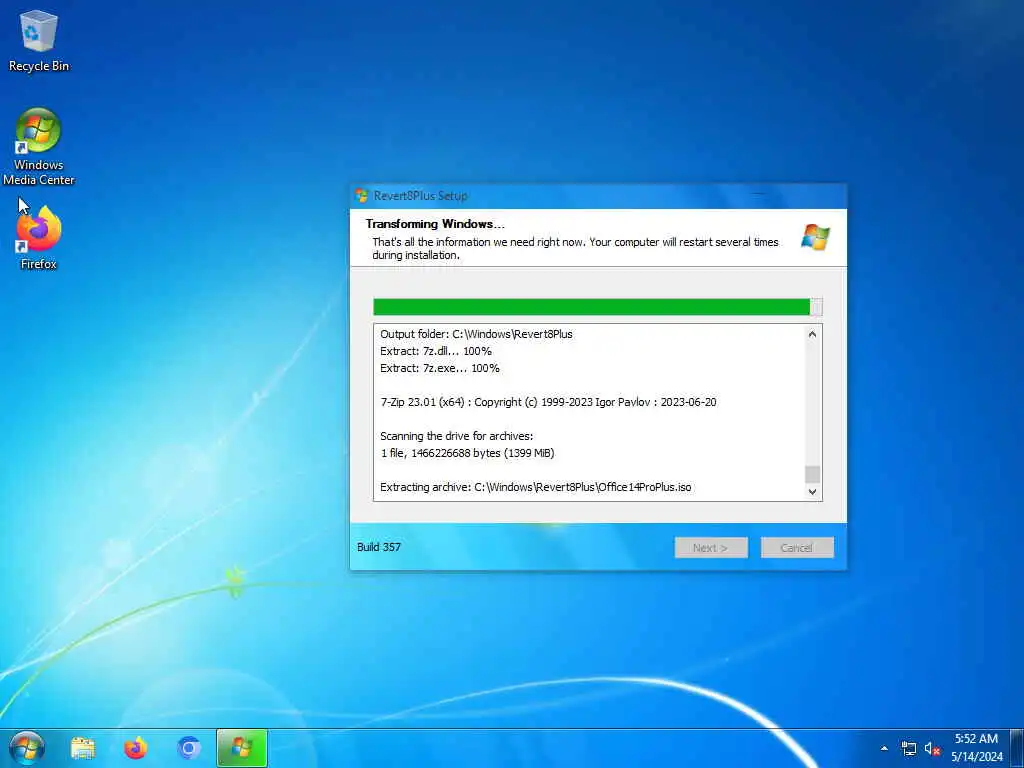Click the log scrollbar down arrow
Image resolution: width=1024 pixels, height=768 pixels.
(x=812, y=492)
